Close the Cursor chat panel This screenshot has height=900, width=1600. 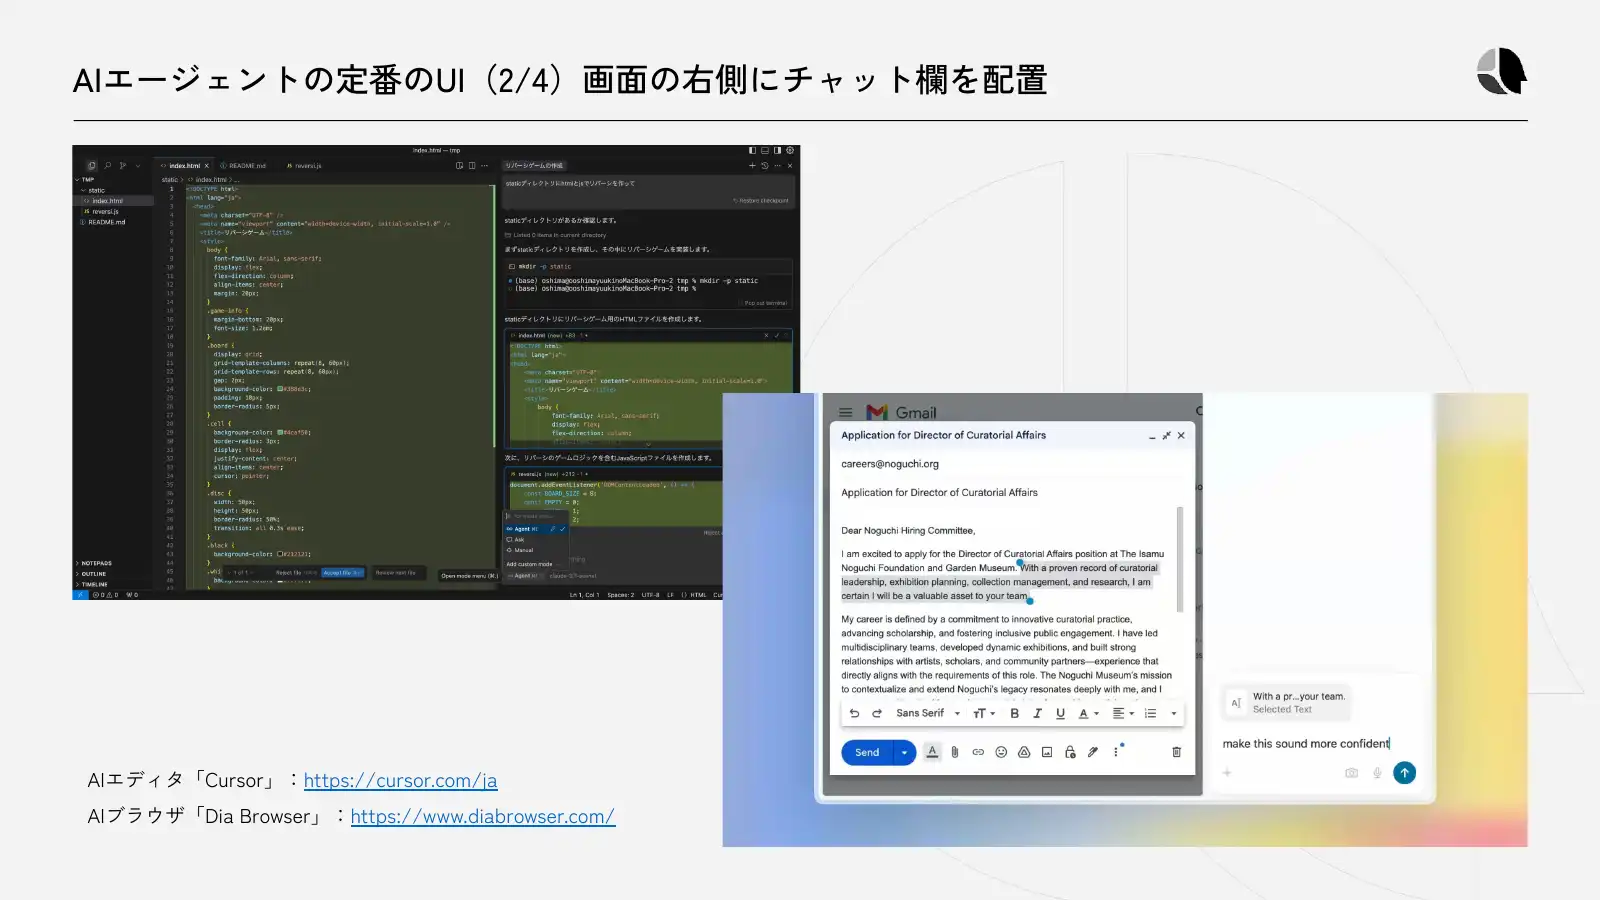tap(790, 166)
